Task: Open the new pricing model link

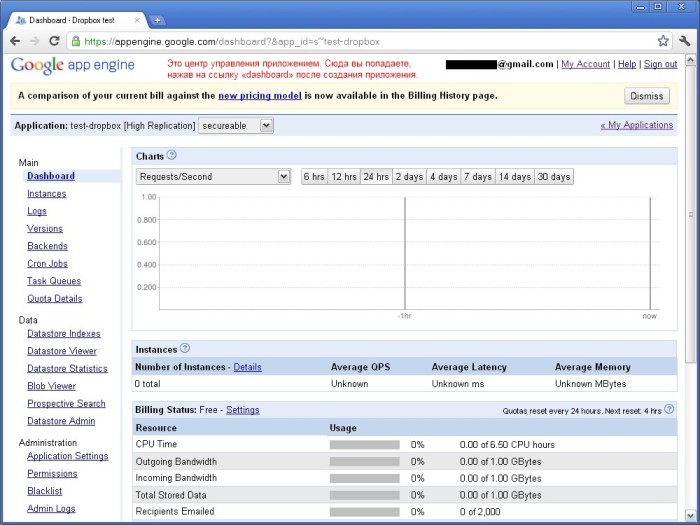Action: pos(260,96)
